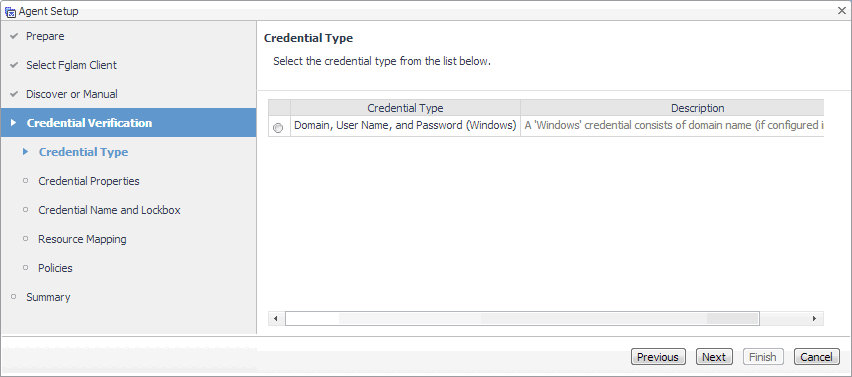
Task: Open the Credential Name and Lockbox step
Action: [109, 210]
